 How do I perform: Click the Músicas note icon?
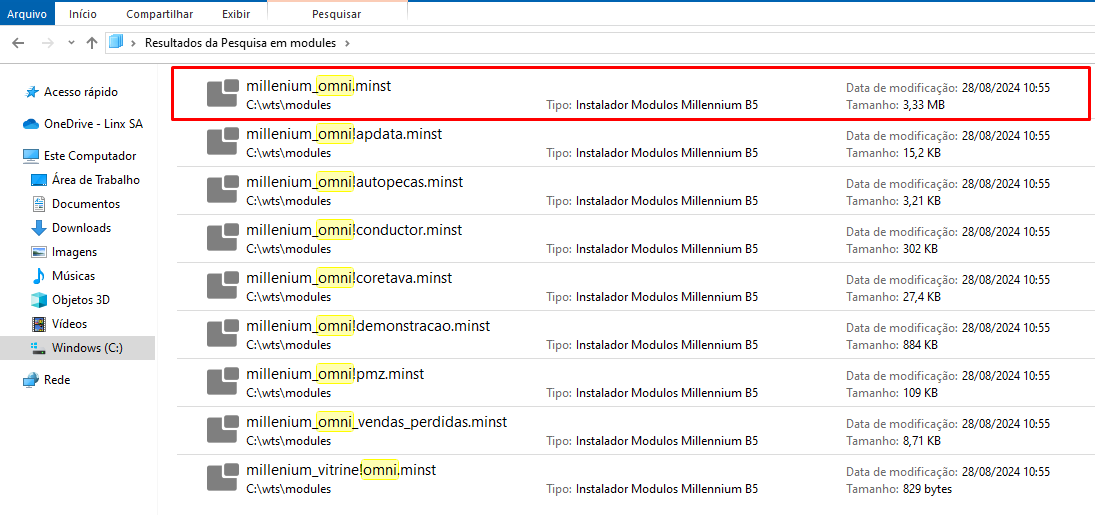coord(39,276)
